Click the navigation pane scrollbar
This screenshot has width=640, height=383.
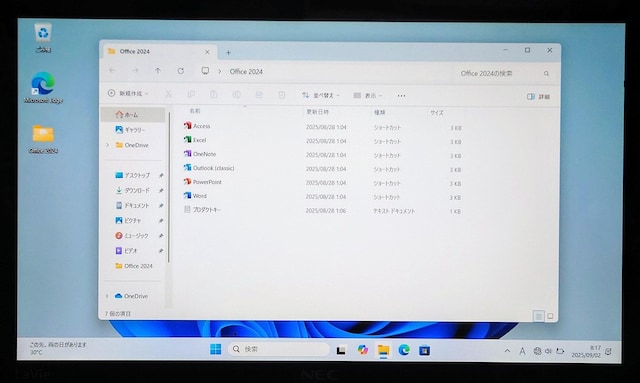point(169,188)
